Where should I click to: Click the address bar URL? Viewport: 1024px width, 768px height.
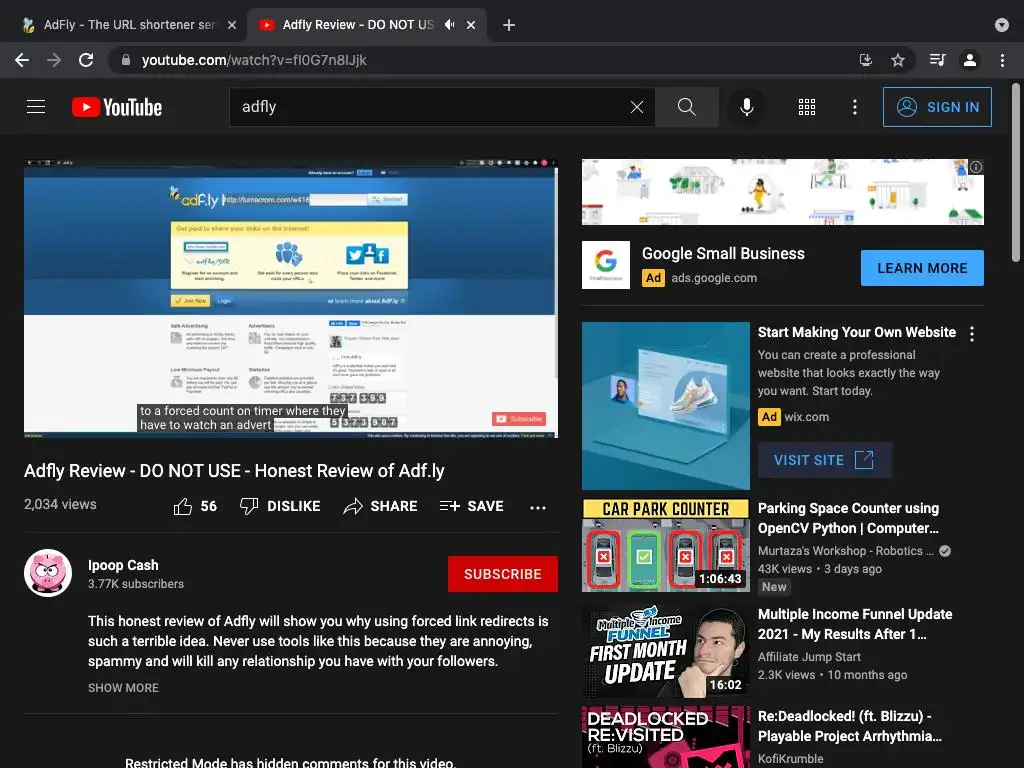[x=254, y=60]
